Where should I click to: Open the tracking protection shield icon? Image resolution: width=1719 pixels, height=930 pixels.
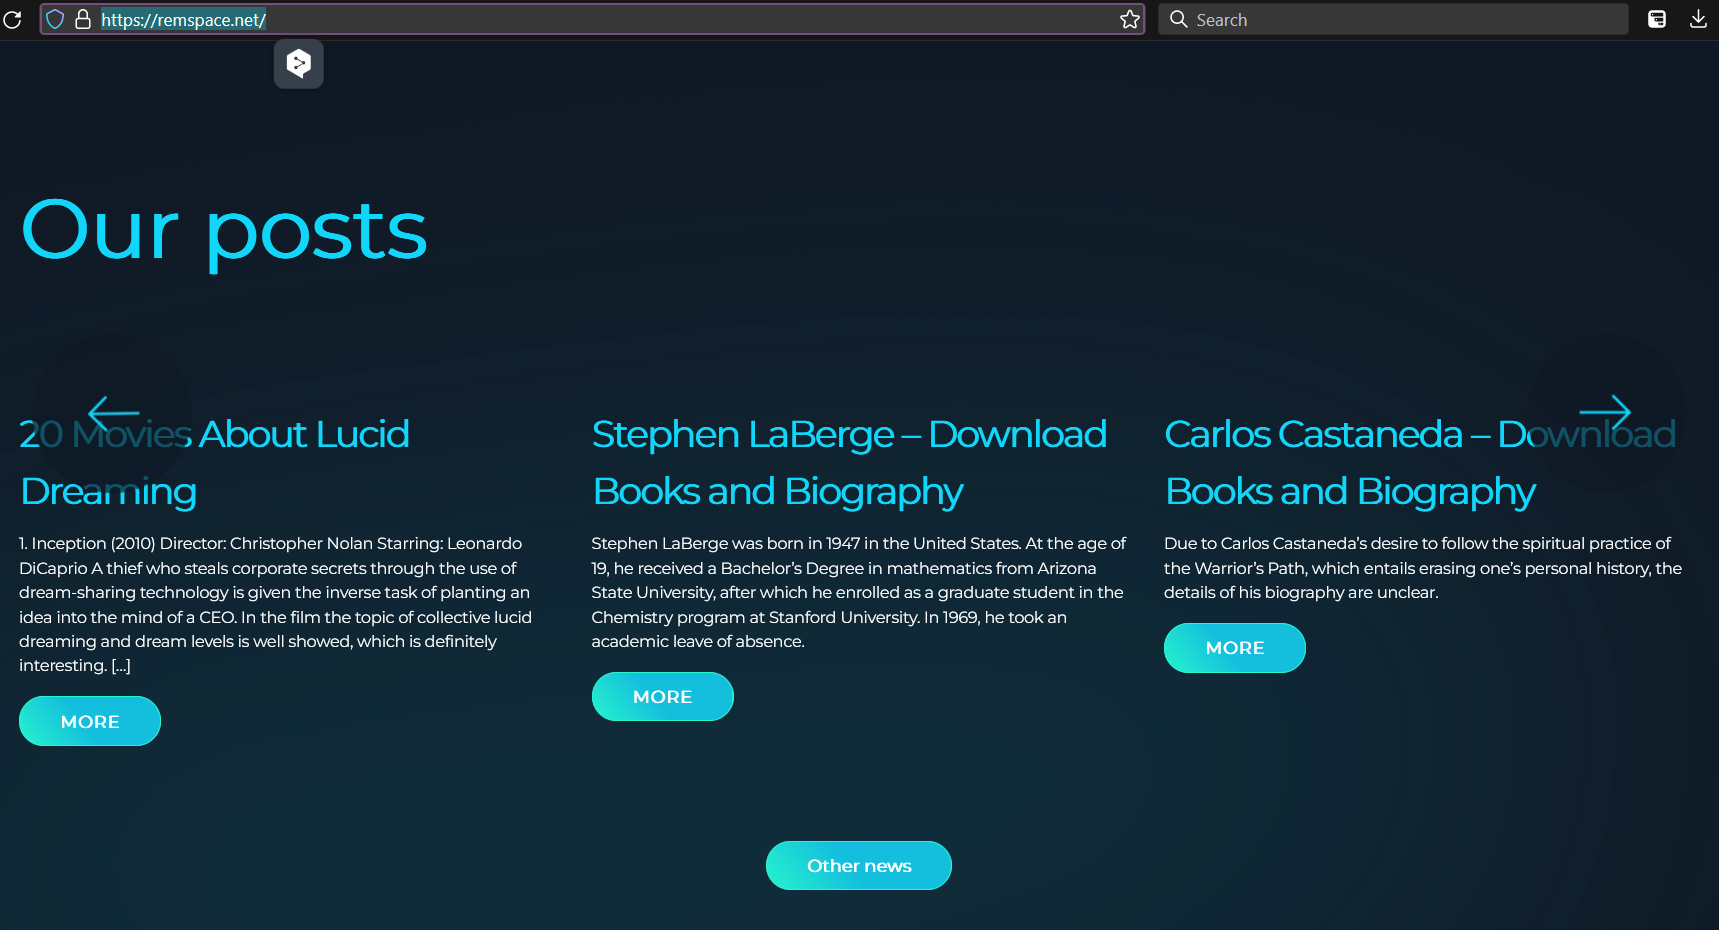click(56, 19)
